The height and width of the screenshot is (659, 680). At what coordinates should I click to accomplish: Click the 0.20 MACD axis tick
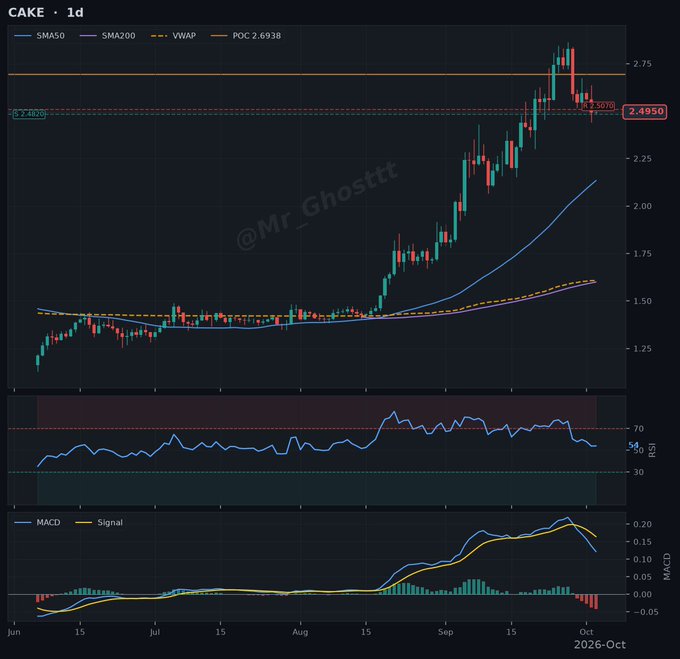click(x=642, y=524)
